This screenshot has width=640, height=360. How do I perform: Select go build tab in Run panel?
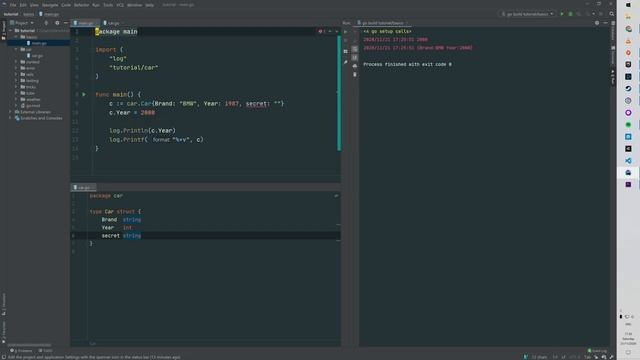click(x=382, y=23)
